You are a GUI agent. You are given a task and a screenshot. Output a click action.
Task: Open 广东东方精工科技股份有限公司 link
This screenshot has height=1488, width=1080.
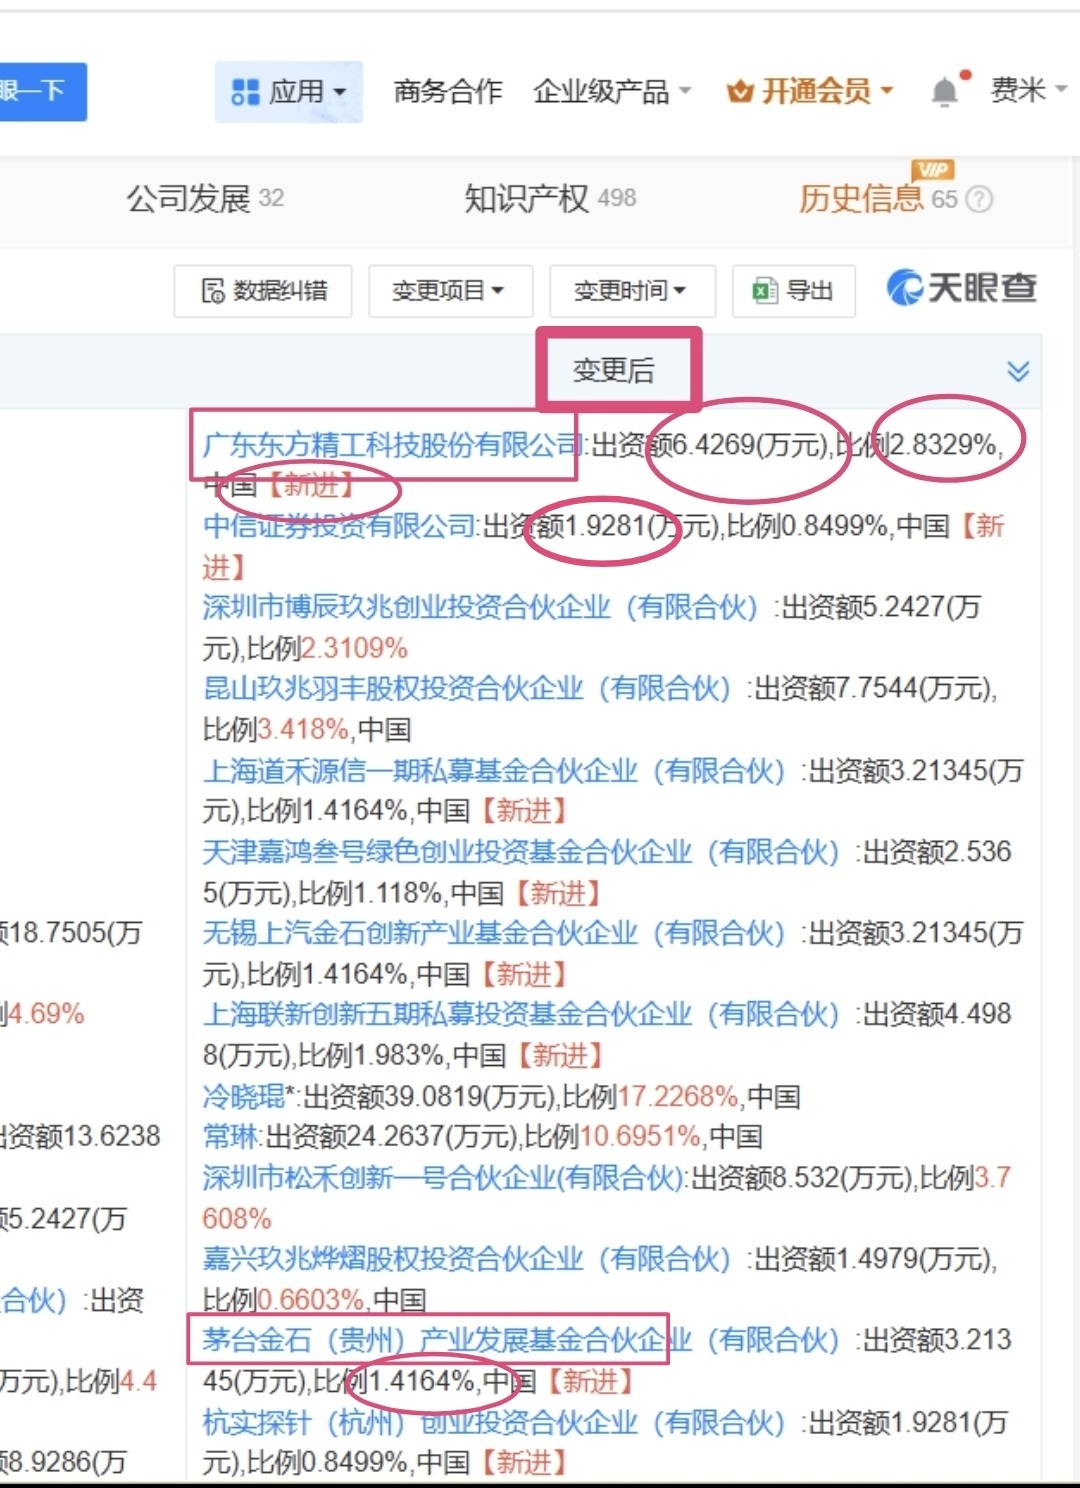(392, 445)
